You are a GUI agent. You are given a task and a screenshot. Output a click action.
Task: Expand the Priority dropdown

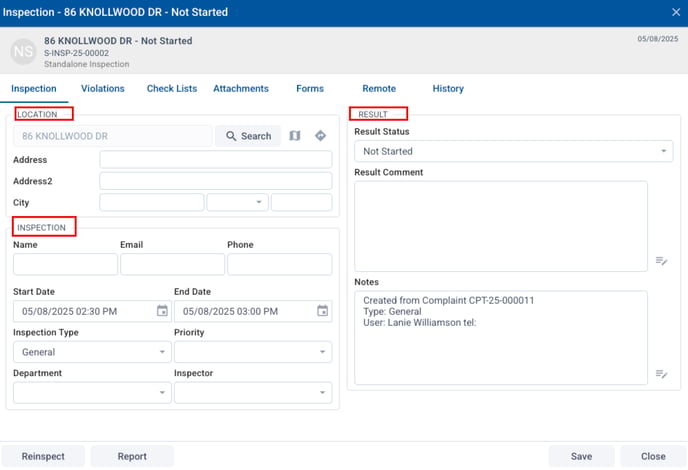pyautogui.click(x=252, y=352)
